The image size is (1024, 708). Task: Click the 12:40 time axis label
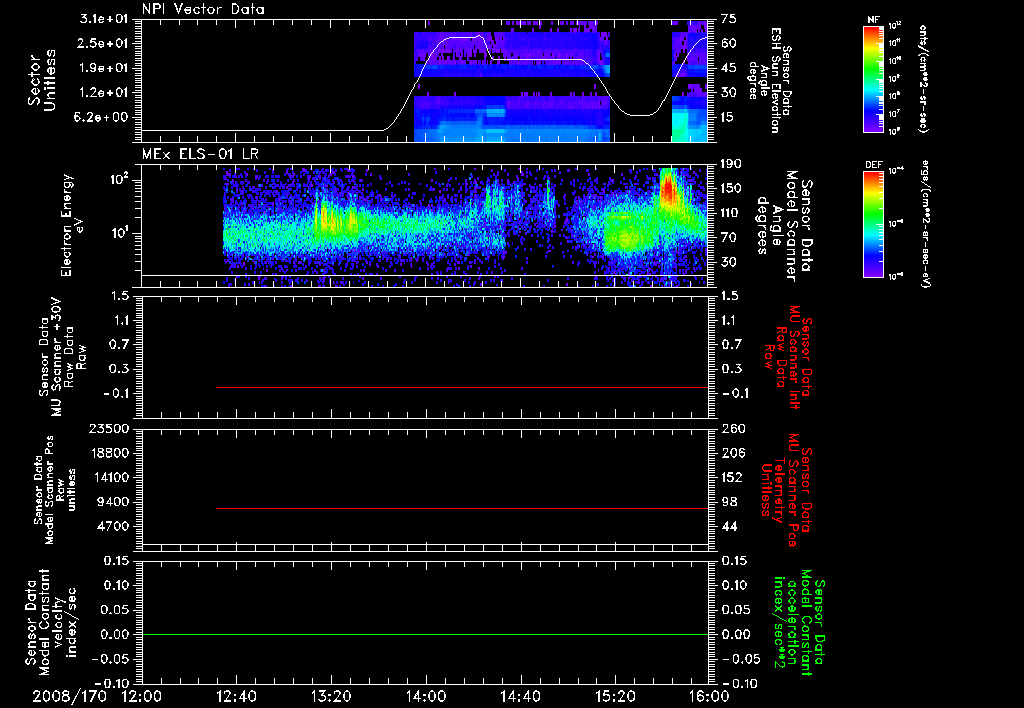click(x=236, y=696)
